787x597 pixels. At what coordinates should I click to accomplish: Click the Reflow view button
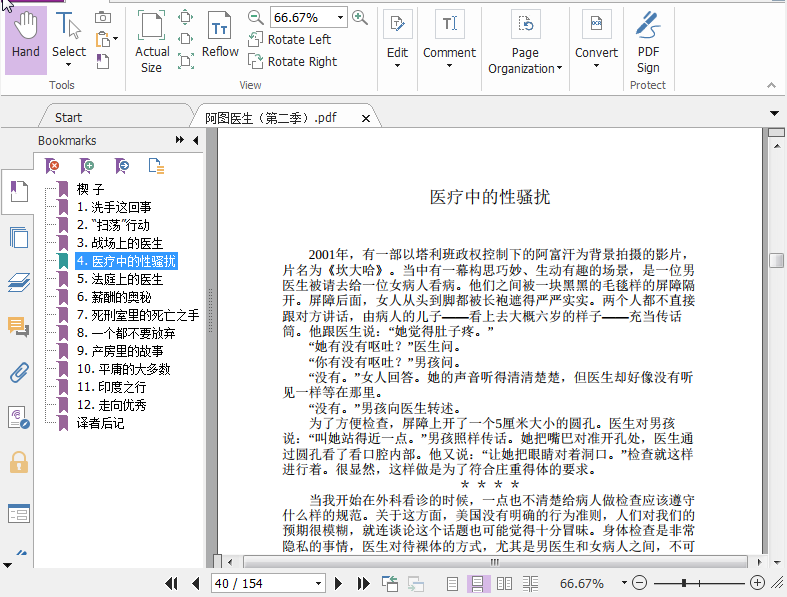(x=220, y=38)
